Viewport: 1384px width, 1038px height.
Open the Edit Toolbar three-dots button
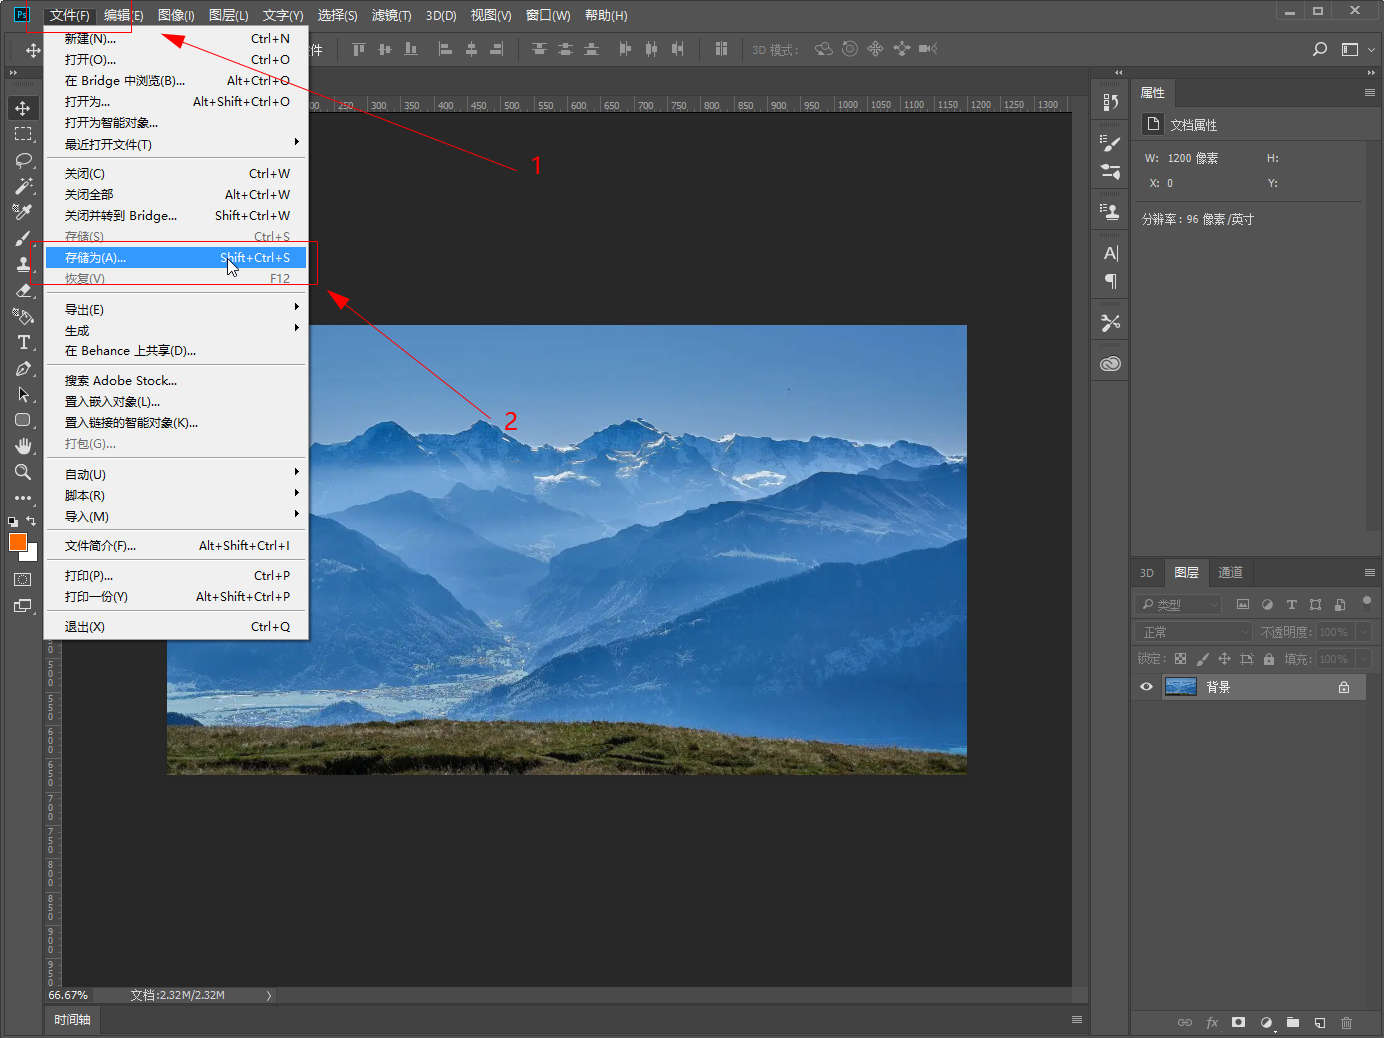pyautogui.click(x=23, y=498)
